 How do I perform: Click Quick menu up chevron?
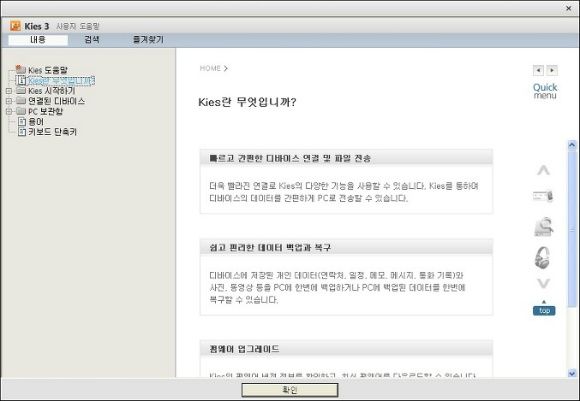click(x=543, y=171)
